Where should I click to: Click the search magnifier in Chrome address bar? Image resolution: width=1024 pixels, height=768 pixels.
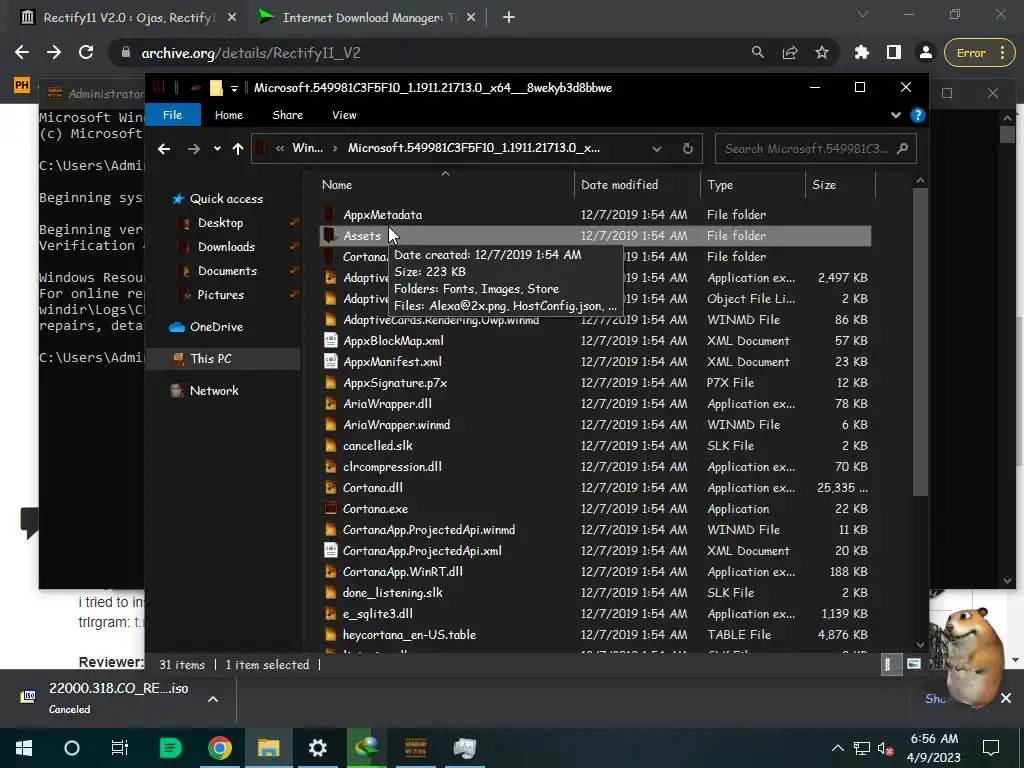(x=758, y=52)
